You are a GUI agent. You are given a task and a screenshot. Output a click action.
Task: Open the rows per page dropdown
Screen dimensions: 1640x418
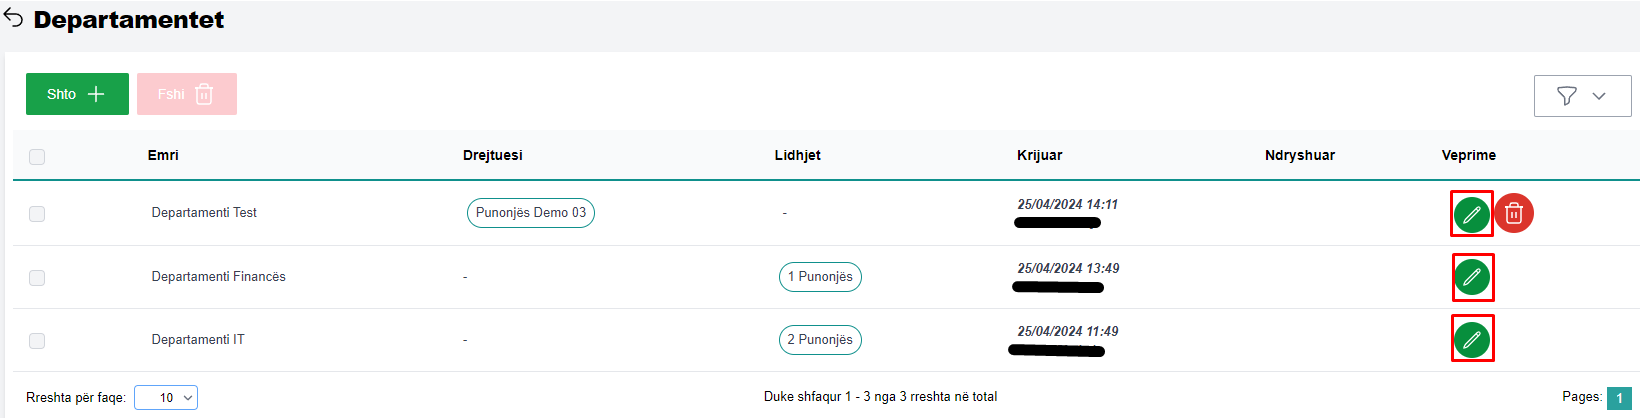166,398
